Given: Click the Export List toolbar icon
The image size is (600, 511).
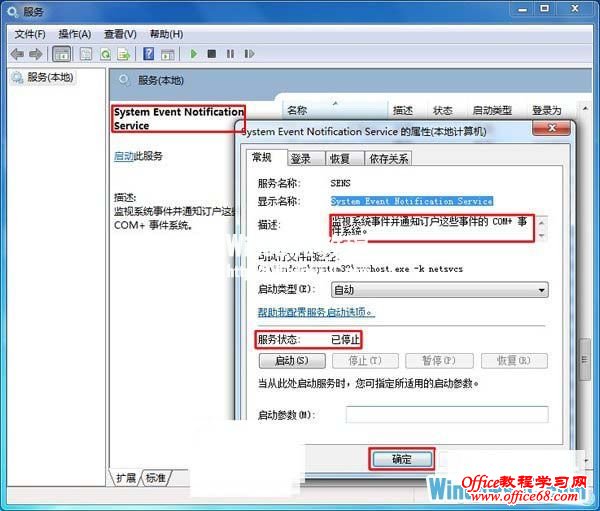Looking at the screenshot, I should 124,54.
